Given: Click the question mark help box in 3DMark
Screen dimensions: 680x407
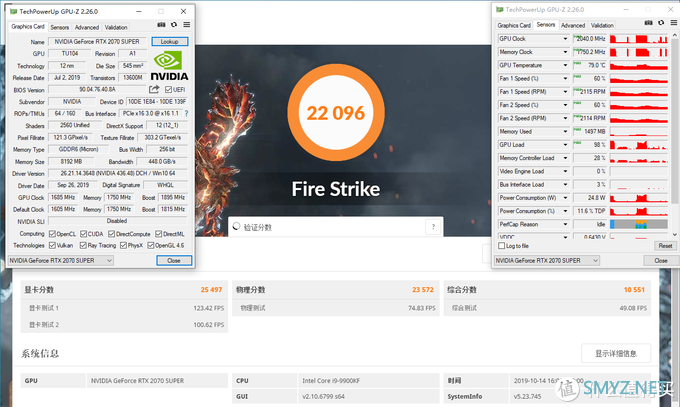Looking at the screenshot, I should click(433, 226).
